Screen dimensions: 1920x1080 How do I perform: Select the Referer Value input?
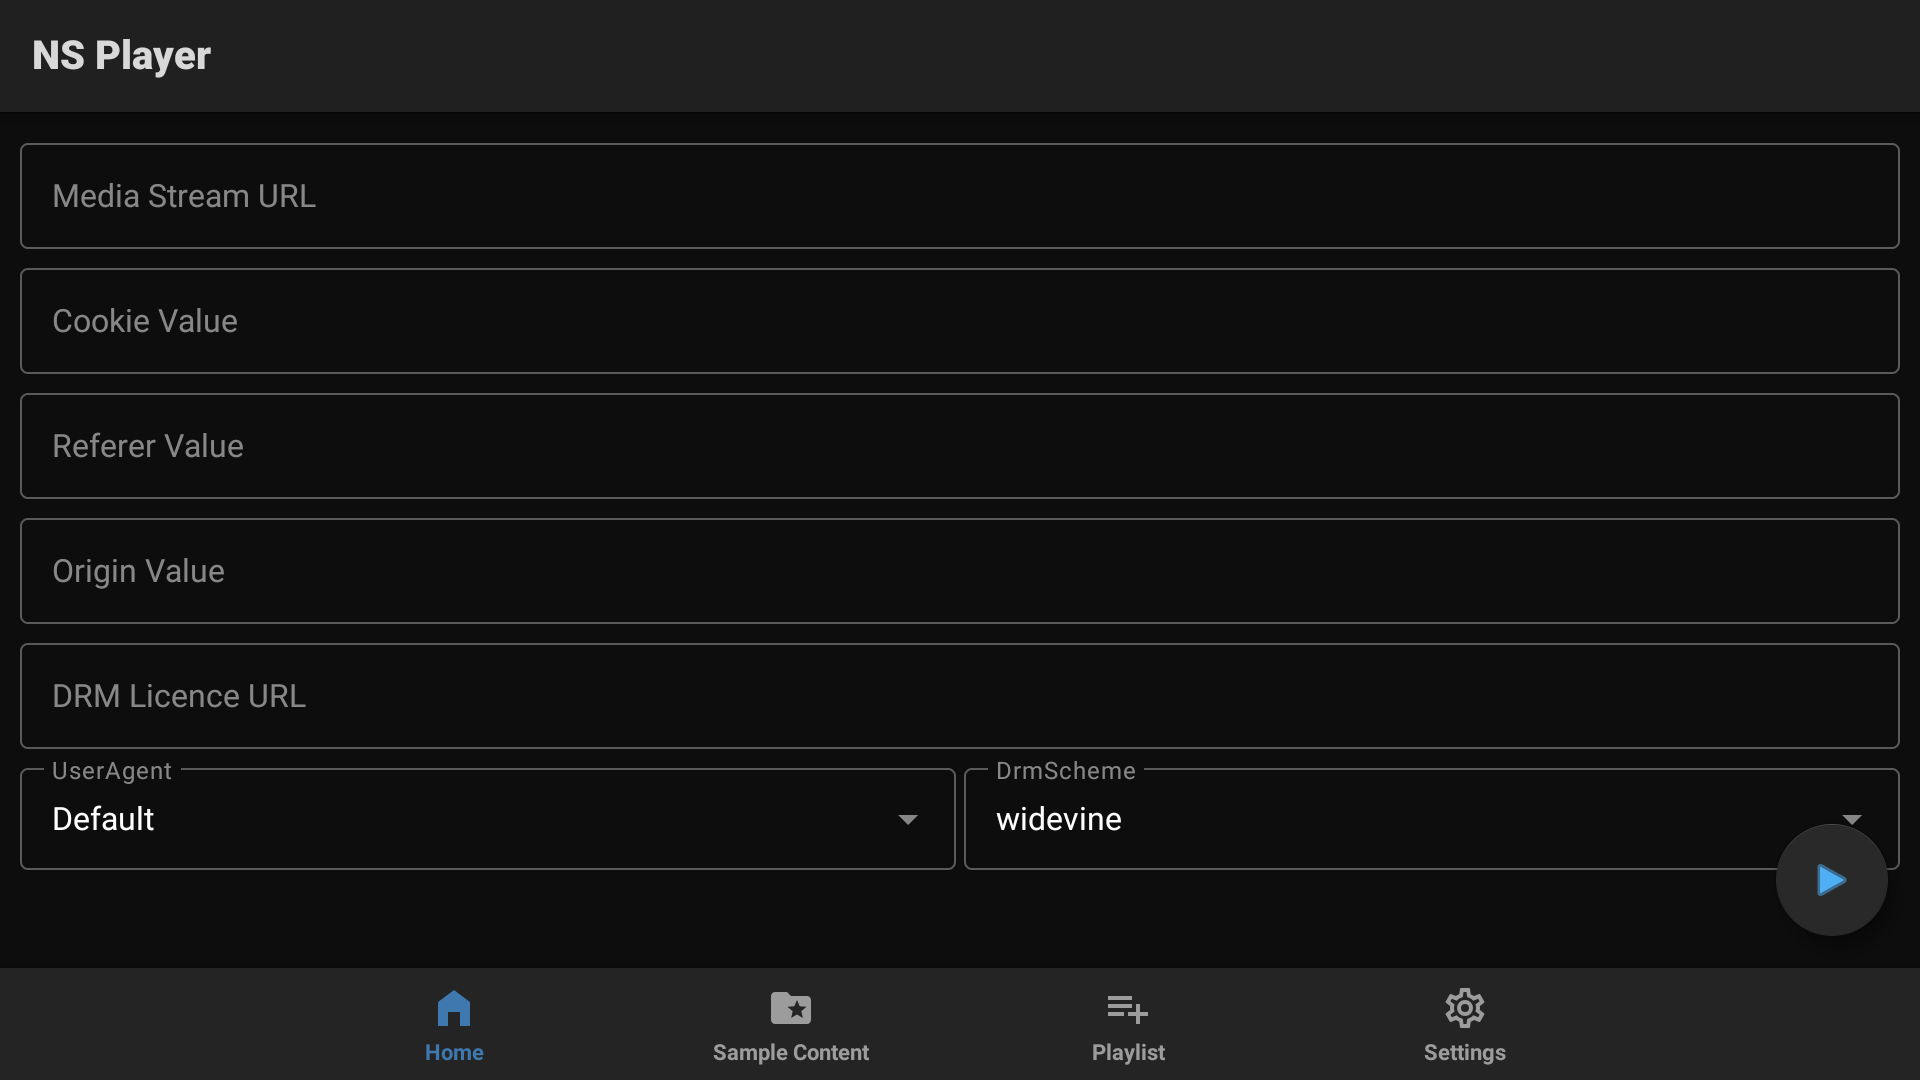pyautogui.click(x=959, y=446)
